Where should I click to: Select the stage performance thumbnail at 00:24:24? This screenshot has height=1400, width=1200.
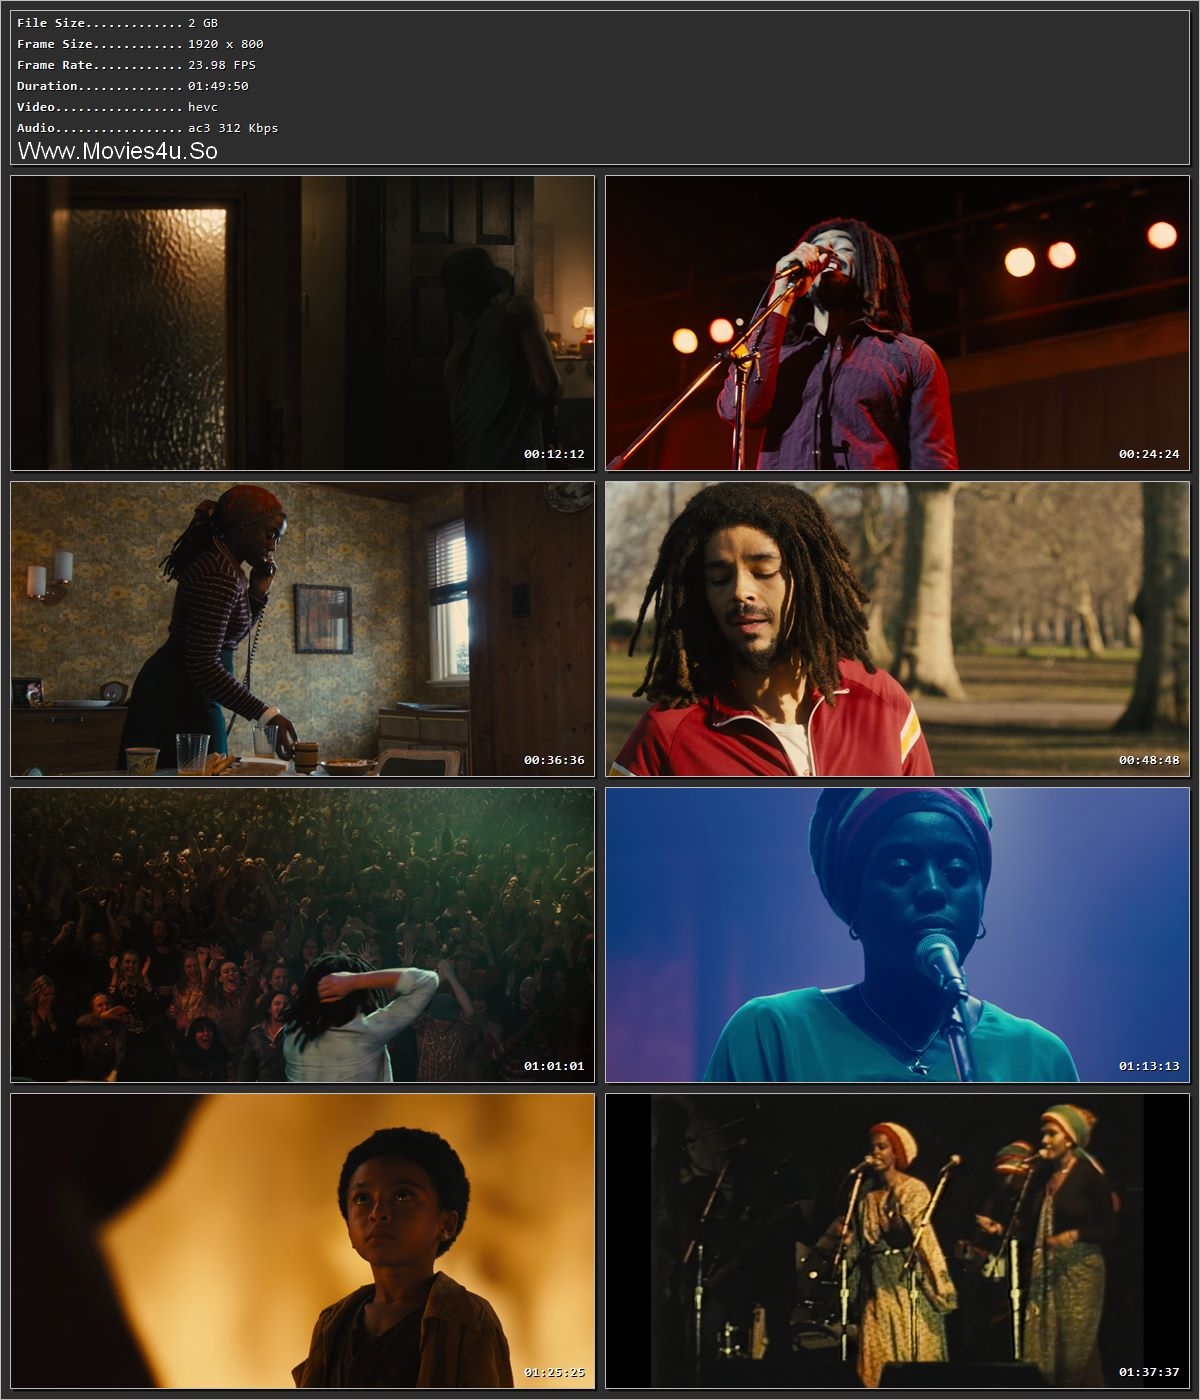point(895,323)
